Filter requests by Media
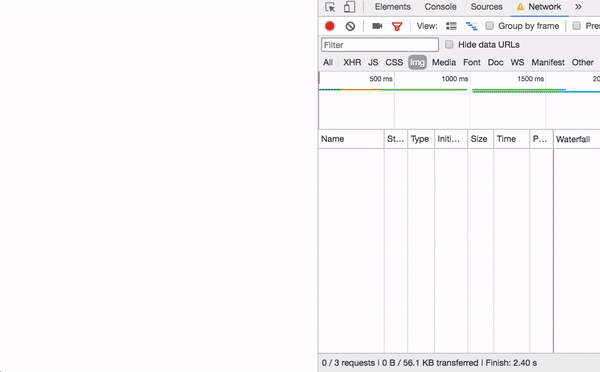Viewport: 600px width, 372px height. [444, 62]
